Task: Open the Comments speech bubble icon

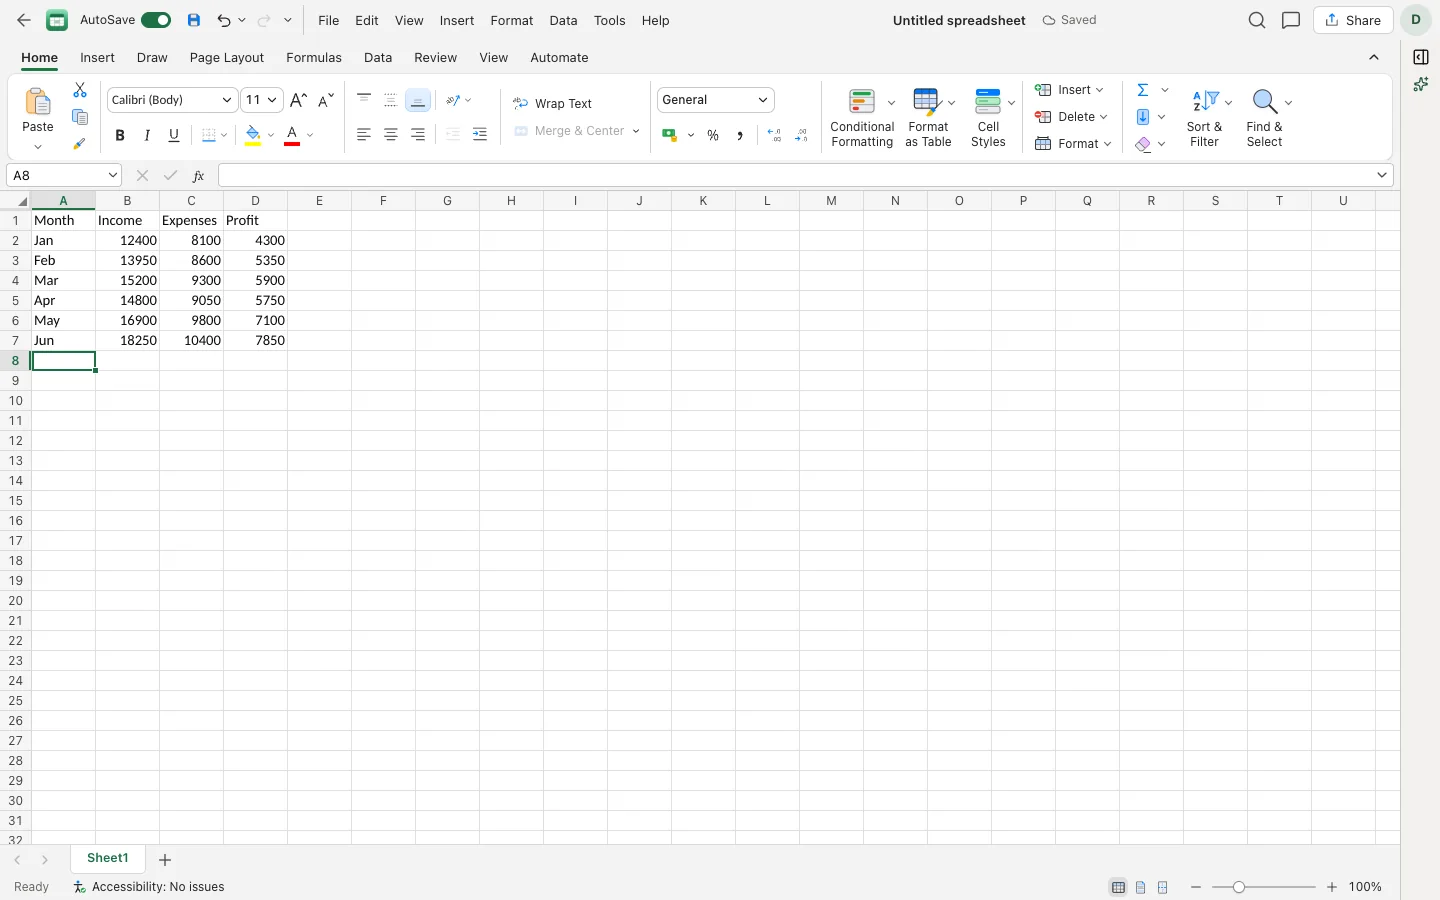Action: [x=1291, y=20]
